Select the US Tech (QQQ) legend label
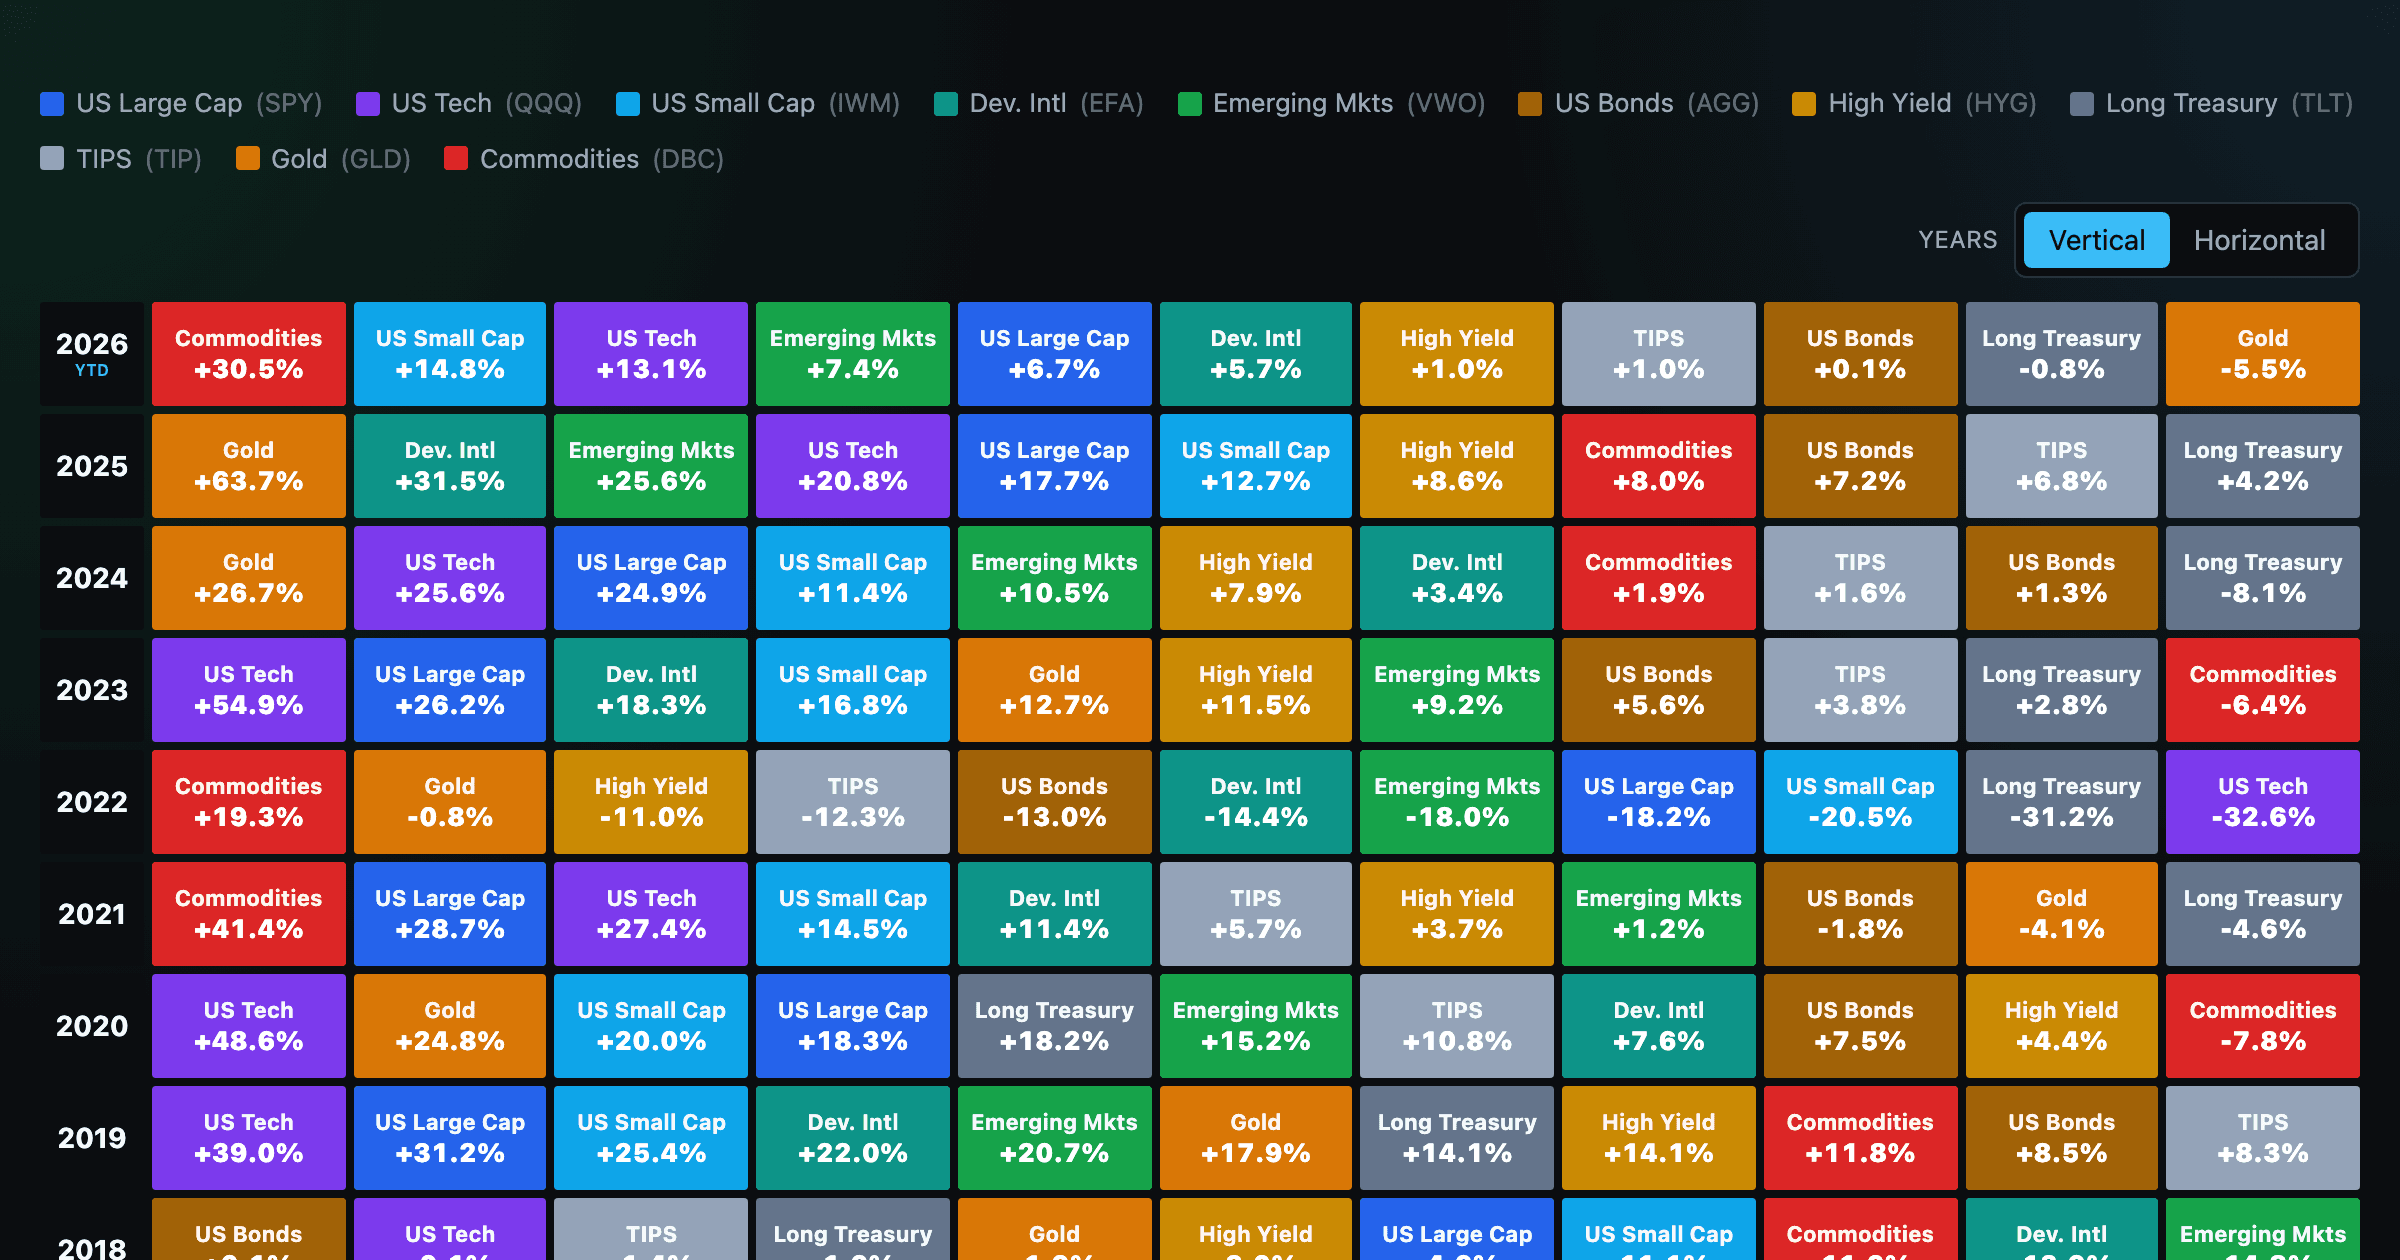Screen dimensions: 2400x1260 coord(487,104)
